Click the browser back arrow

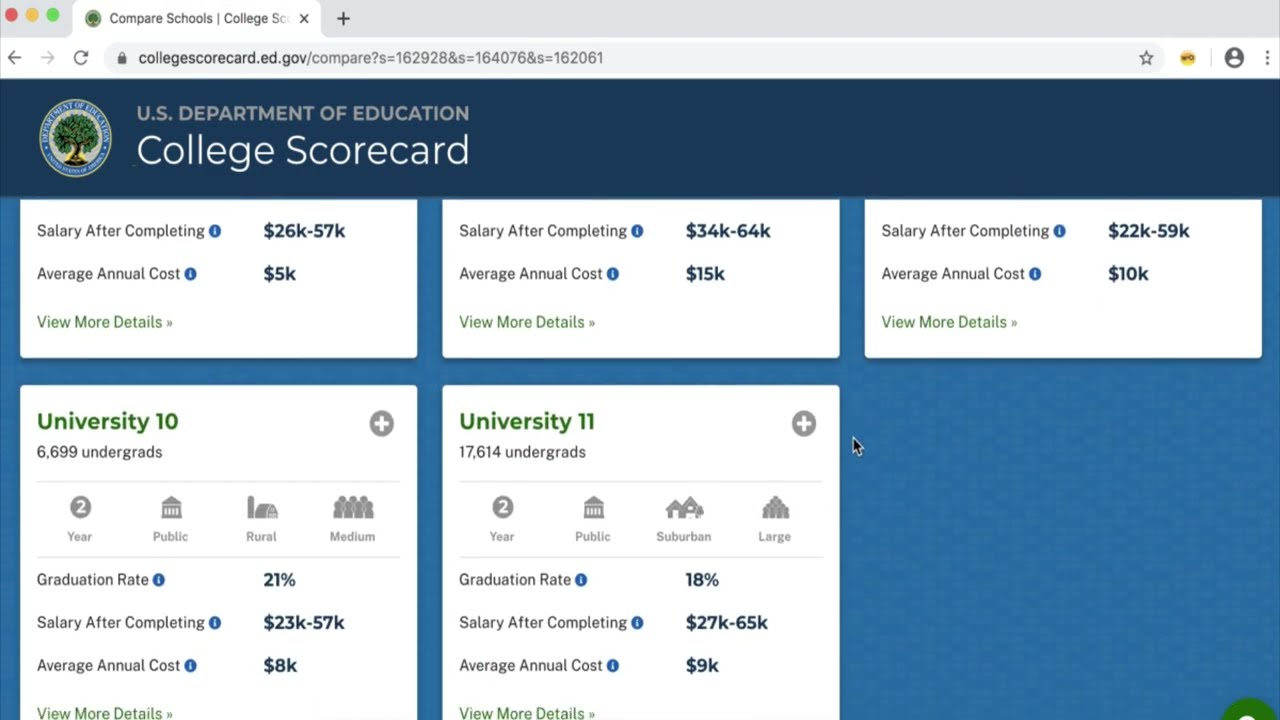[x=15, y=58]
